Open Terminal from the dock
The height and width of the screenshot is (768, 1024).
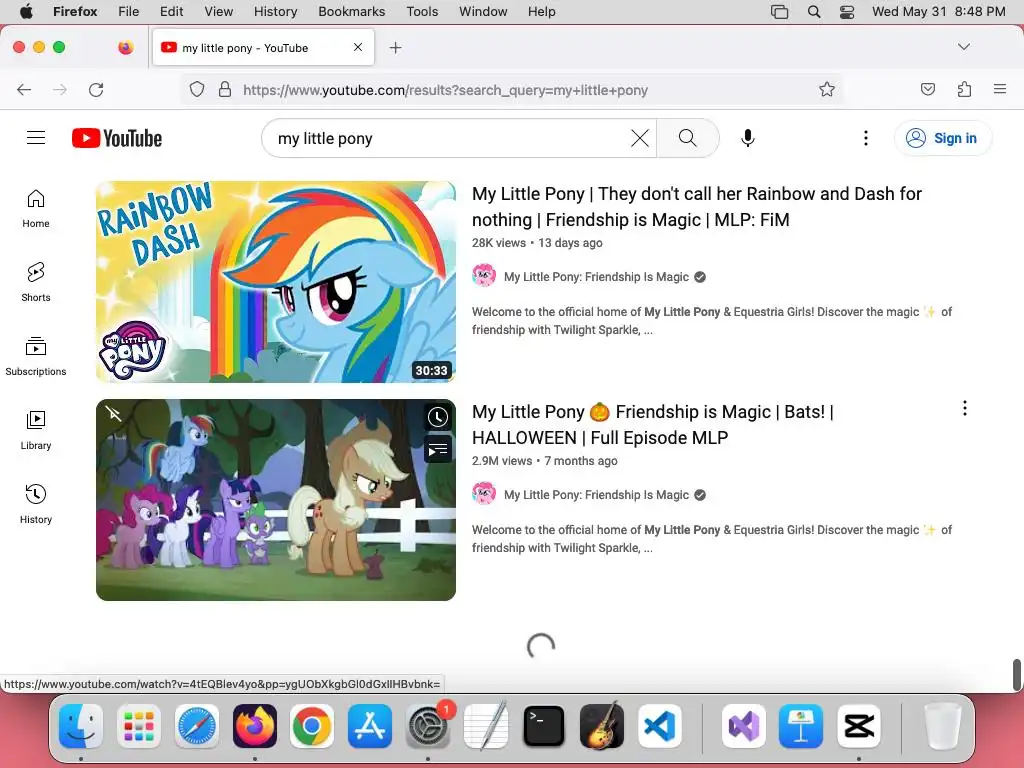click(543, 726)
